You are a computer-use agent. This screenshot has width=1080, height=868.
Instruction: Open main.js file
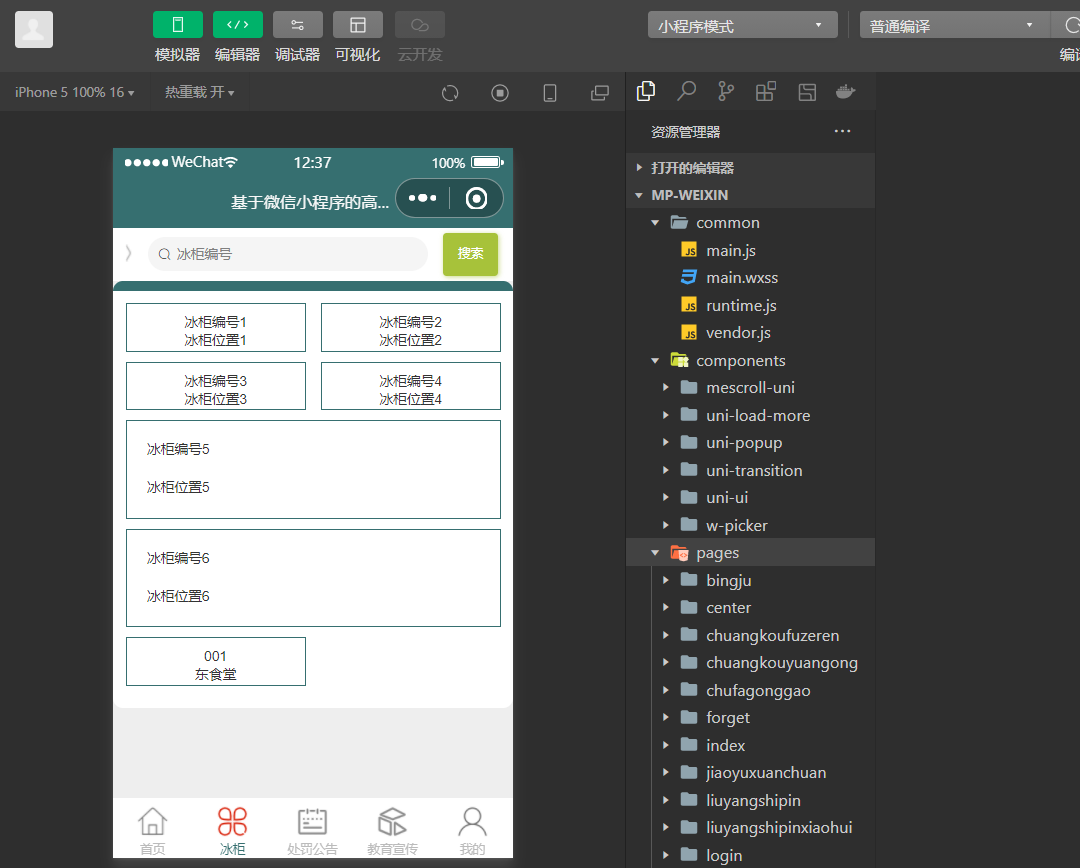(x=751, y=250)
